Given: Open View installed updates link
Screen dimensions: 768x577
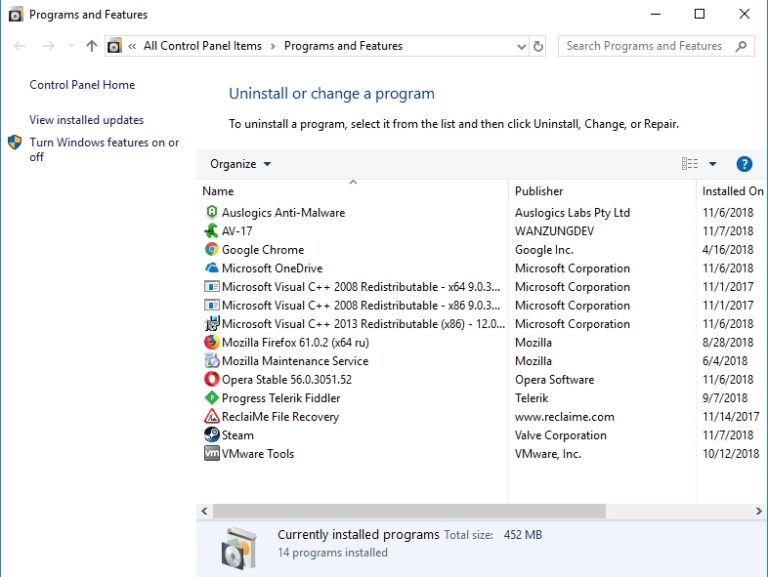Looking at the screenshot, I should pyautogui.click(x=86, y=120).
